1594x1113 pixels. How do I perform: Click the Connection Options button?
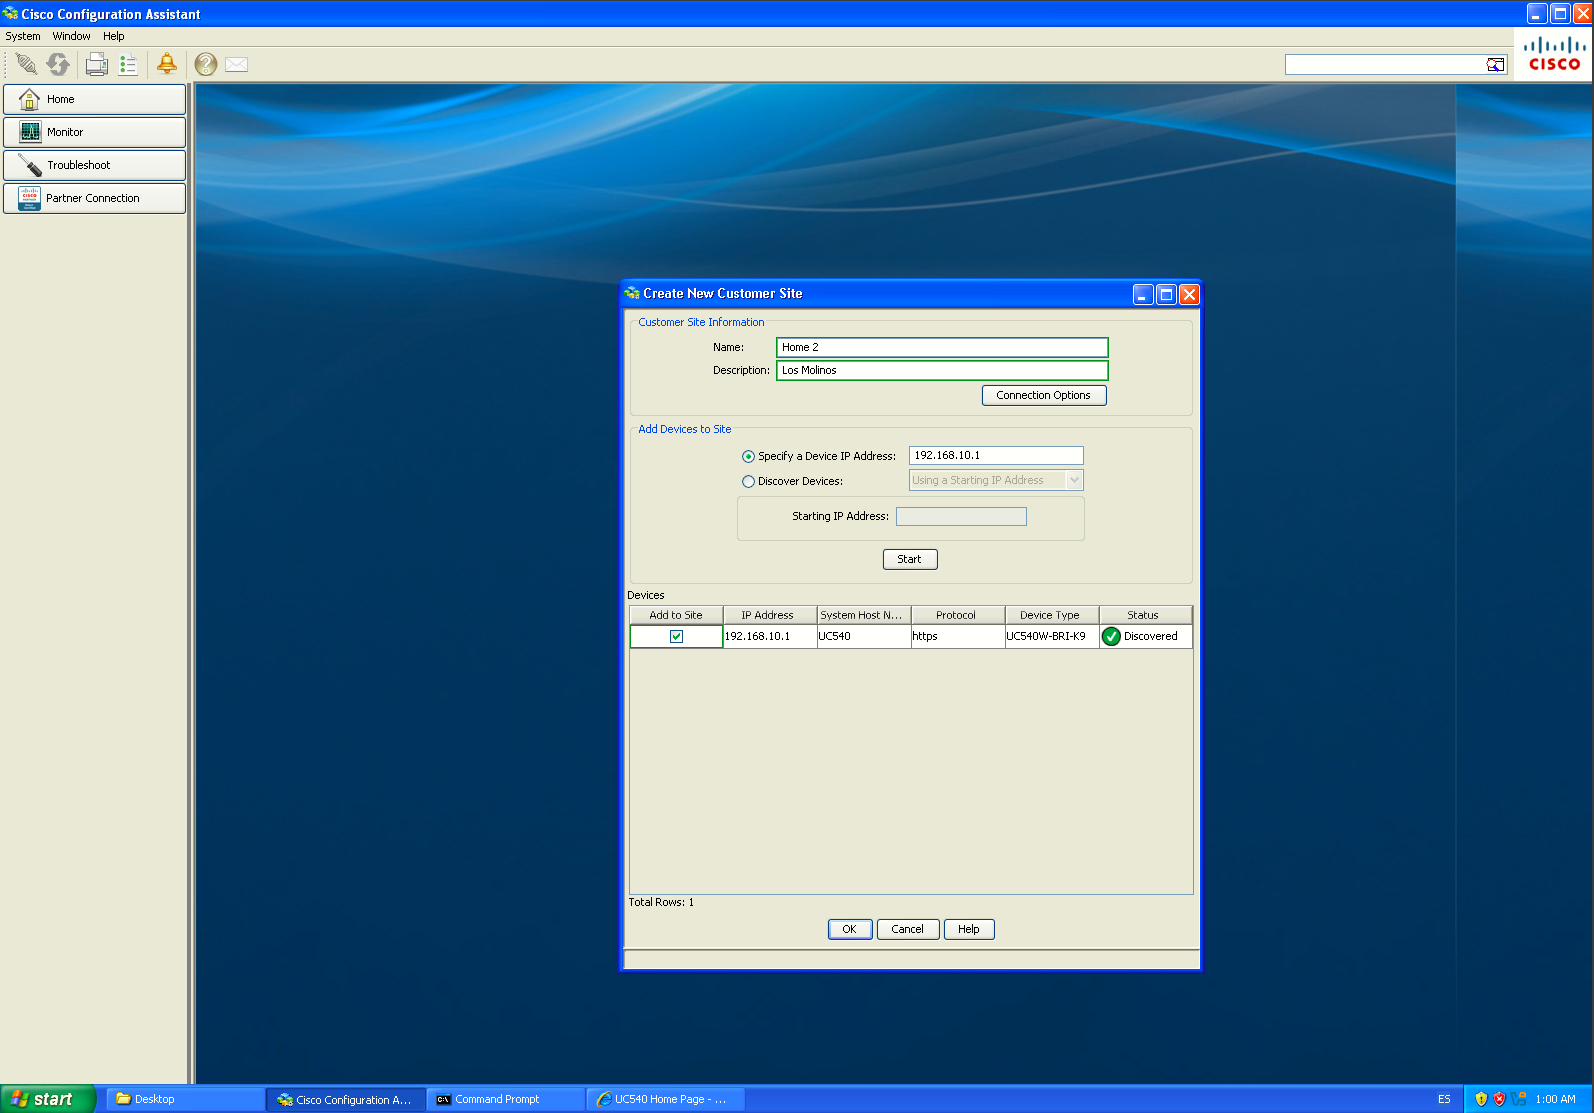click(x=1044, y=395)
